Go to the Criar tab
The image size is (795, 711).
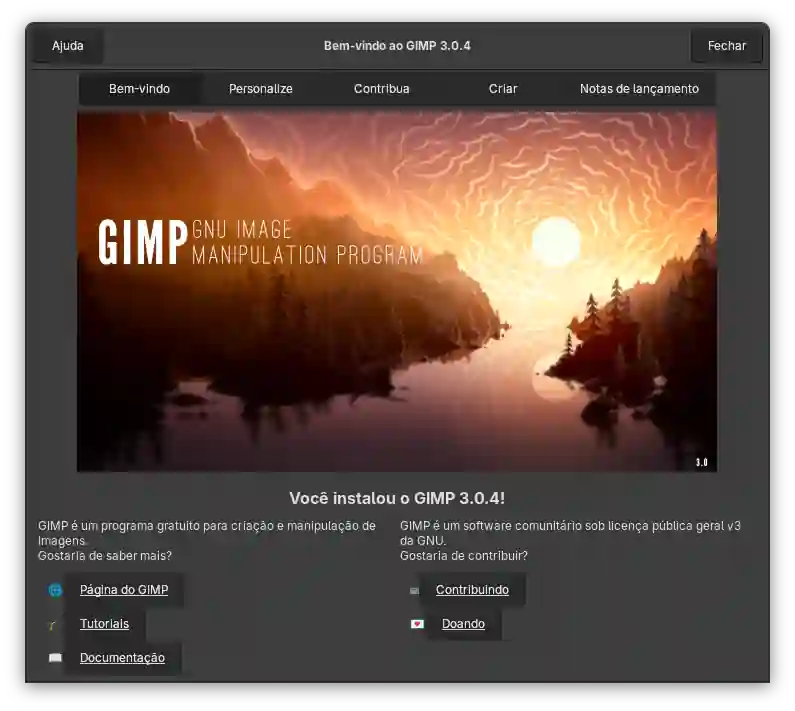502,89
